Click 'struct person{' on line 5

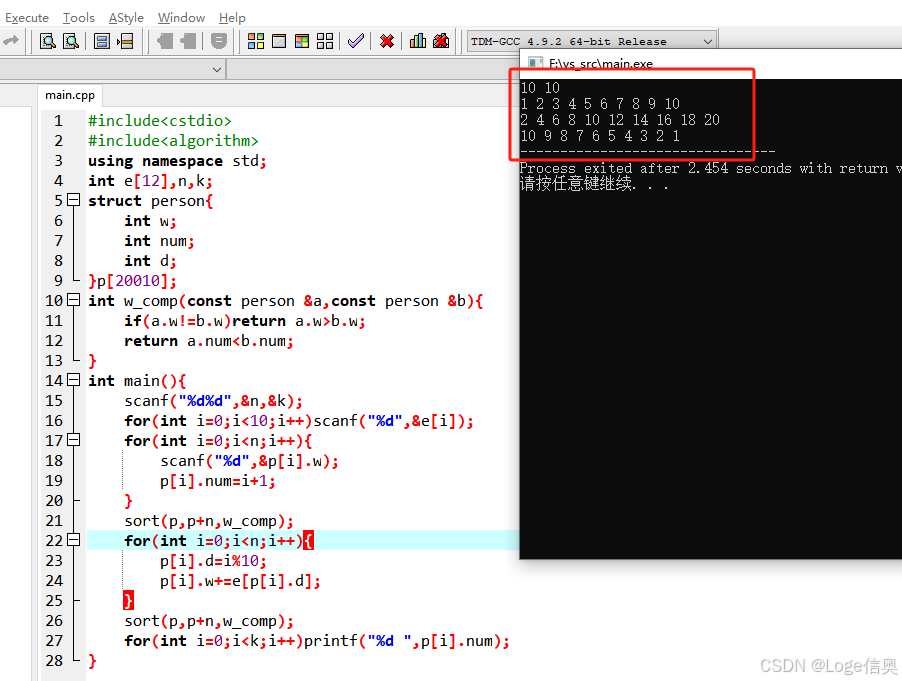coord(150,201)
